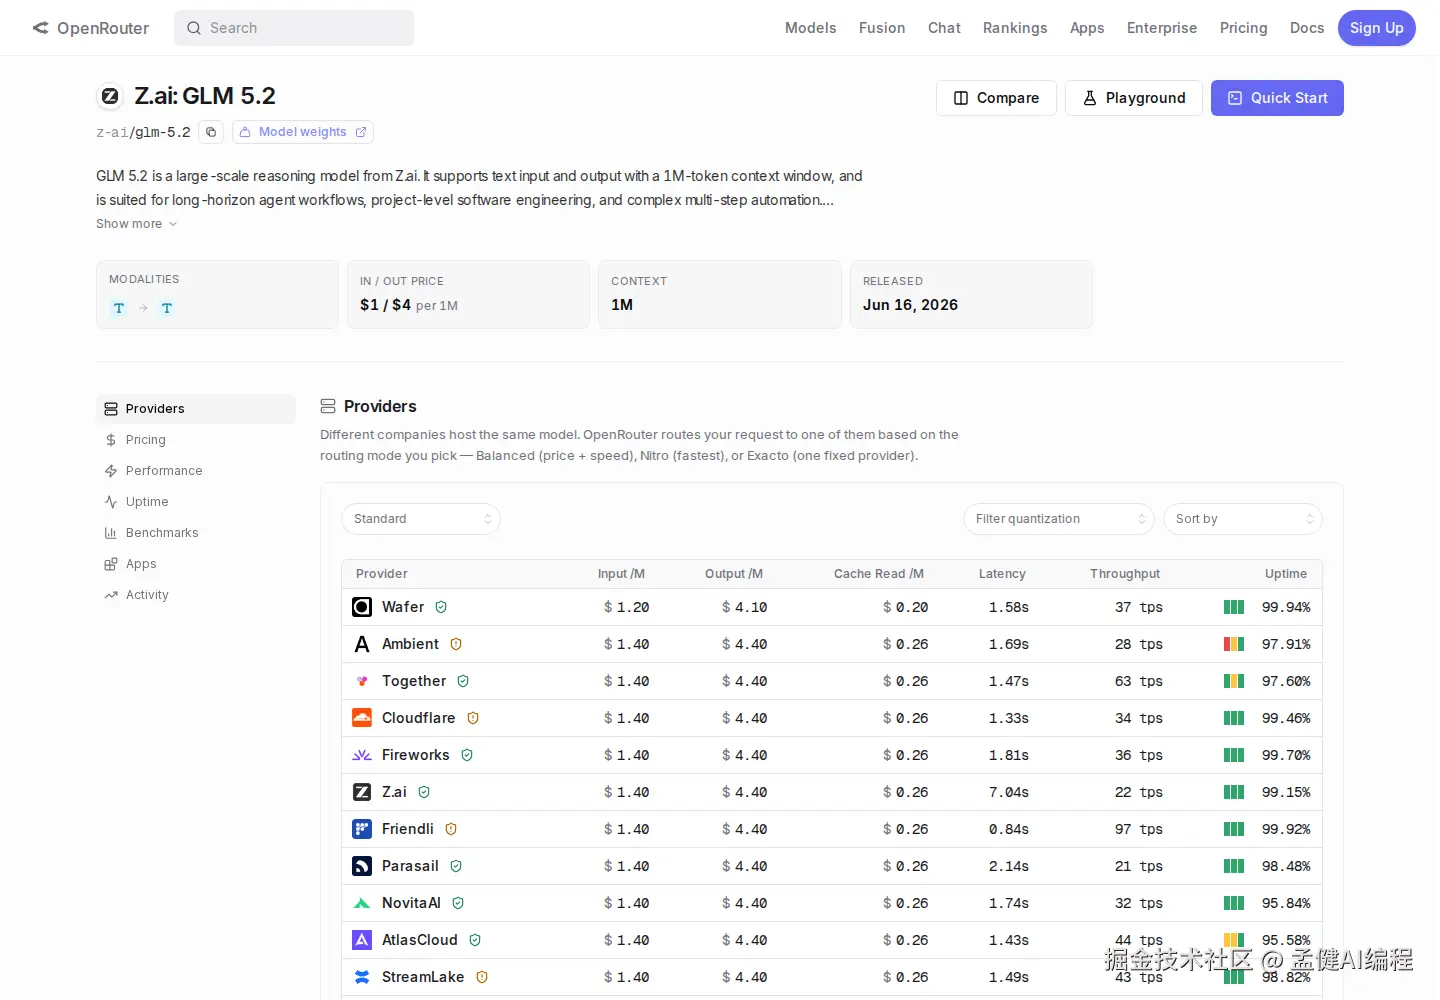Open Apps in the top navigation
Screen dimensions: 1440x1000
1087,28
